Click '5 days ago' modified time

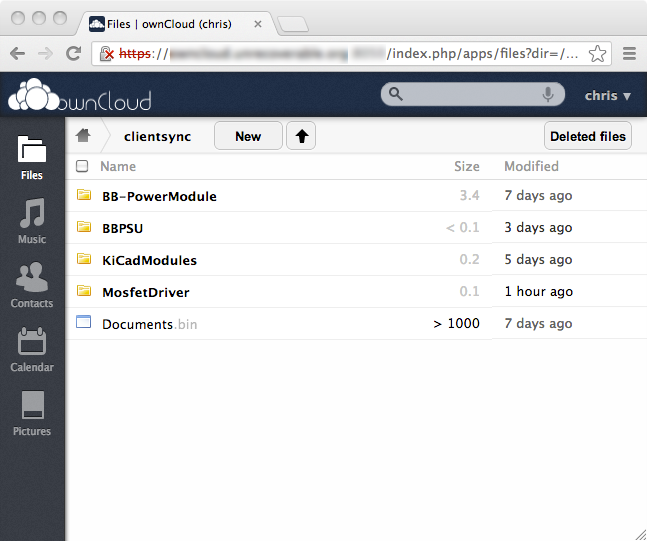point(538,260)
